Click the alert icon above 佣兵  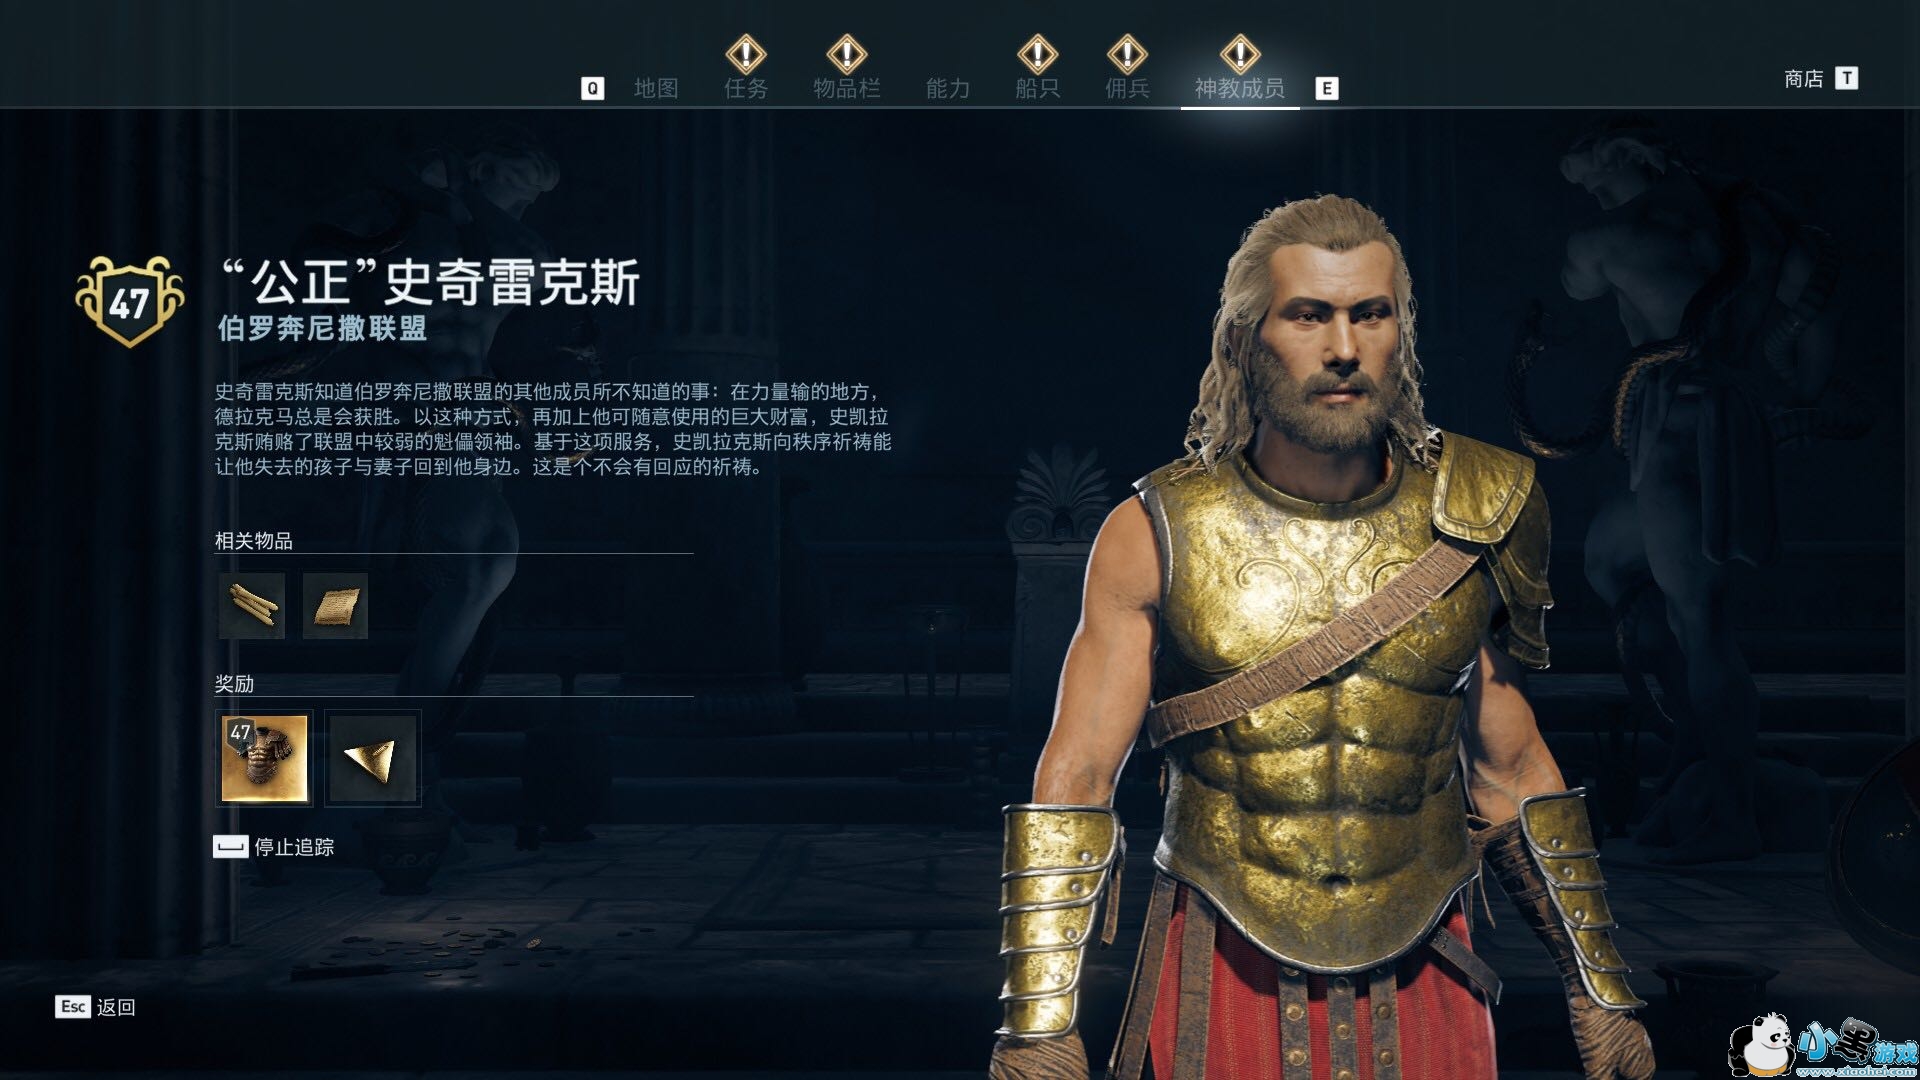pyautogui.click(x=1127, y=53)
